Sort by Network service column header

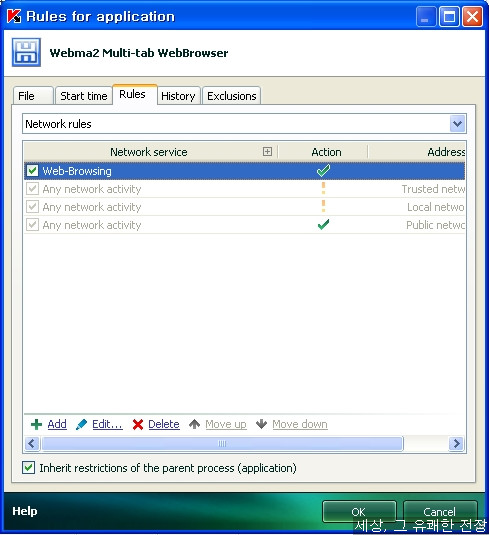click(x=149, y=152)
